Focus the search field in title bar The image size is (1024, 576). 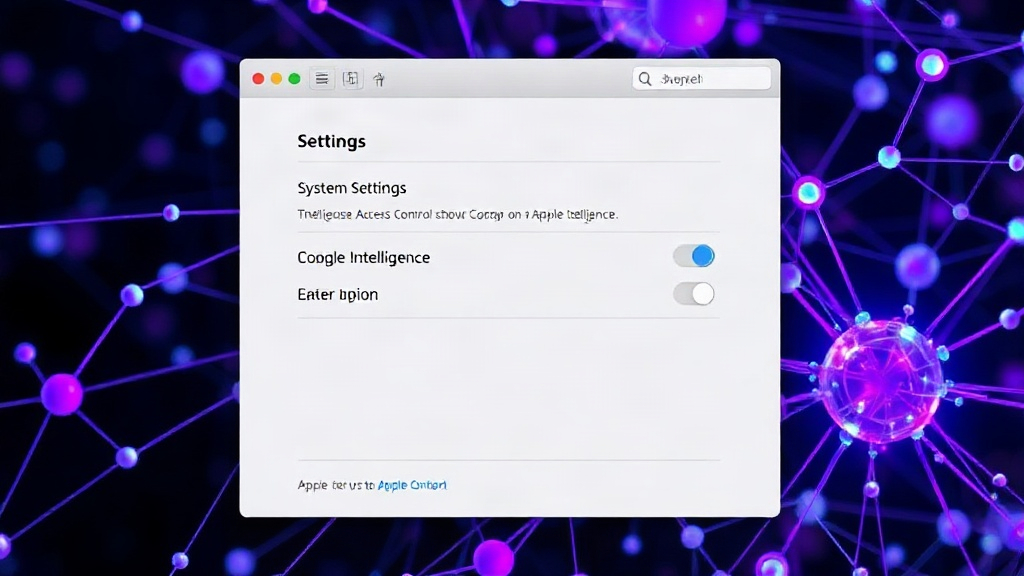click(x=701, y=79)
